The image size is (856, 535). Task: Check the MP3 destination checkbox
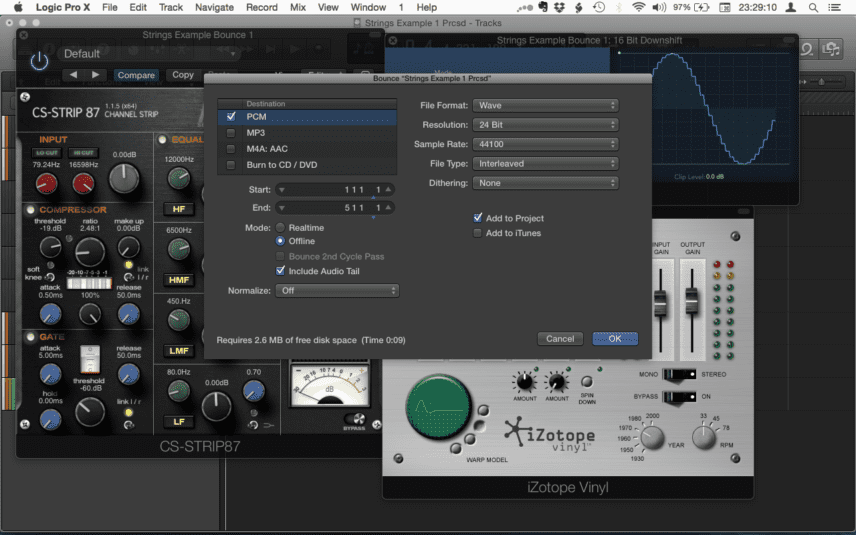[231, 133]
